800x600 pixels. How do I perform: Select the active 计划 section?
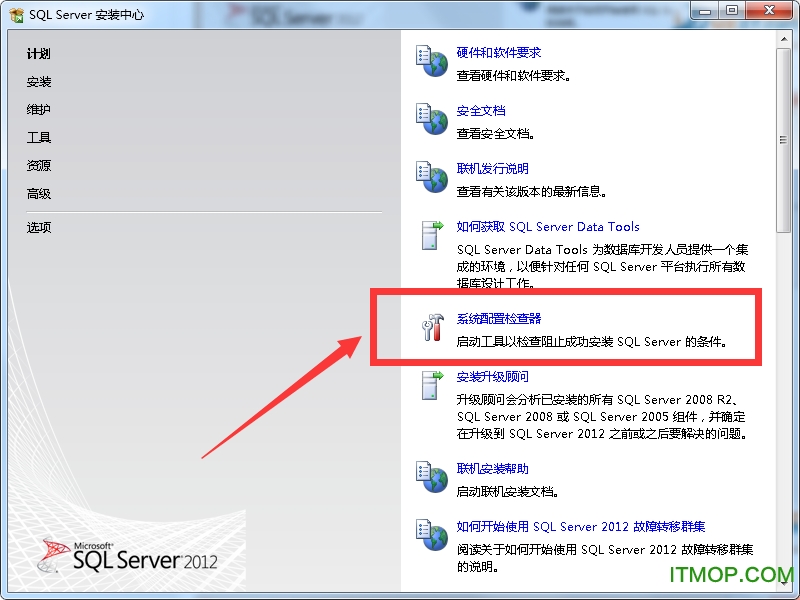pyautogui.click(x=37, y=53)
